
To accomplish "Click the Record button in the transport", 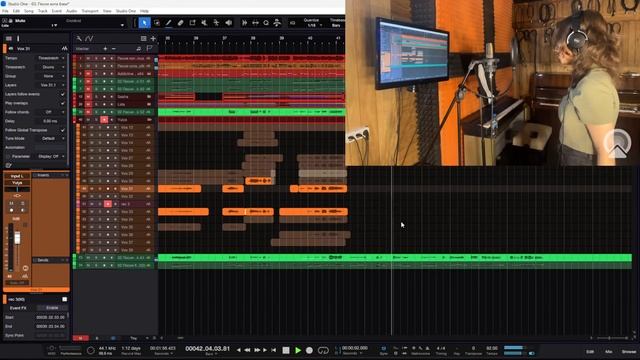I will click(x=309, y=350).
